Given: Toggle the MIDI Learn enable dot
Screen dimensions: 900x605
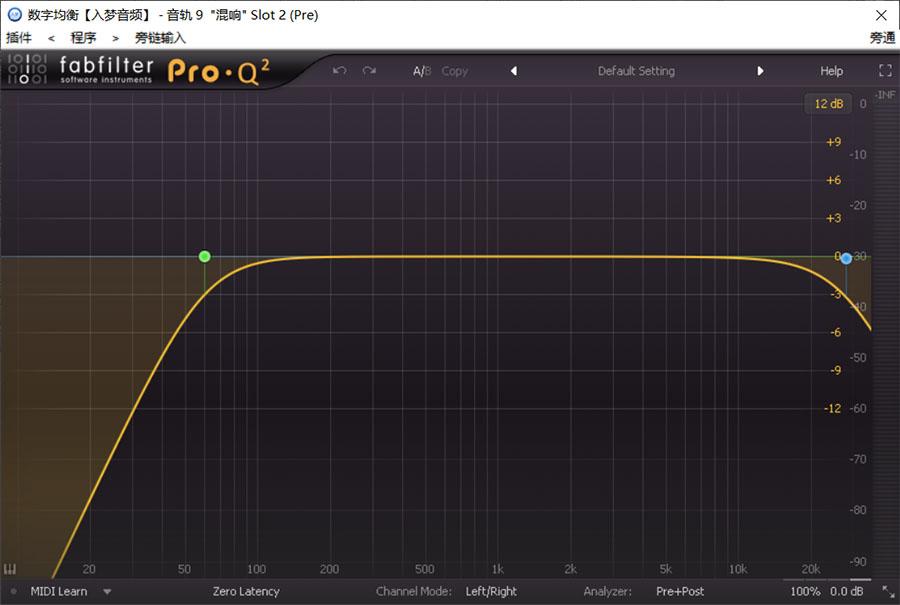Looking at the screenshot, I should tap(14, 591).
